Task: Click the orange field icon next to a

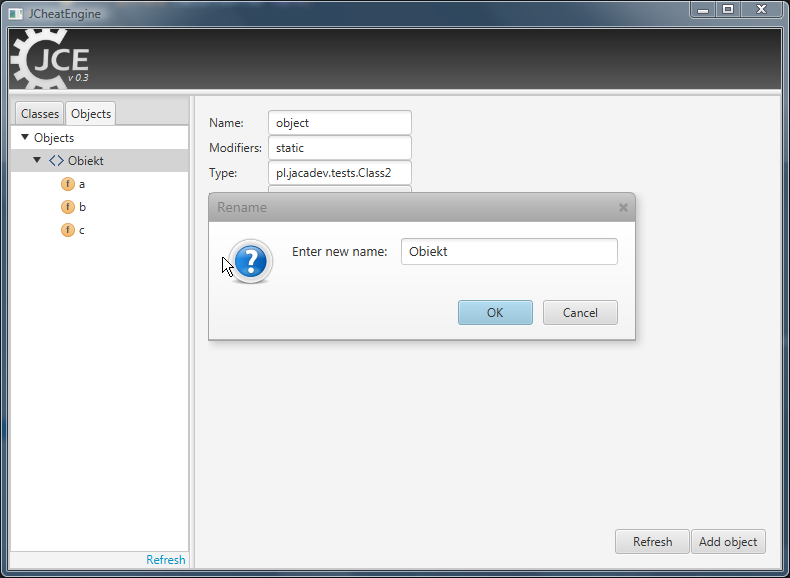Action: [68, 184]
